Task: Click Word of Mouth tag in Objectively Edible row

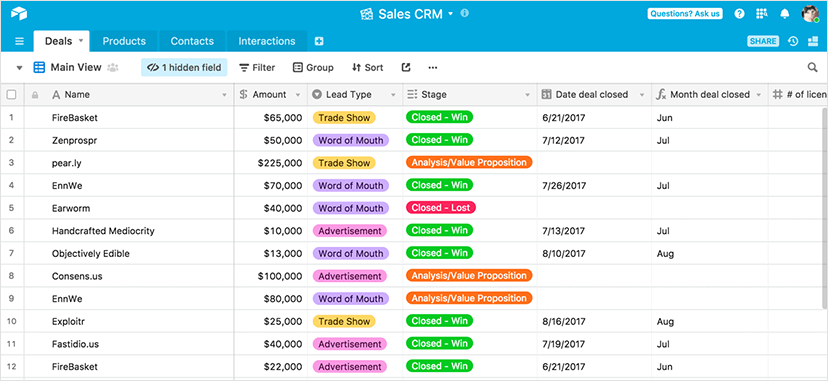Action: (x=351, y=253)
